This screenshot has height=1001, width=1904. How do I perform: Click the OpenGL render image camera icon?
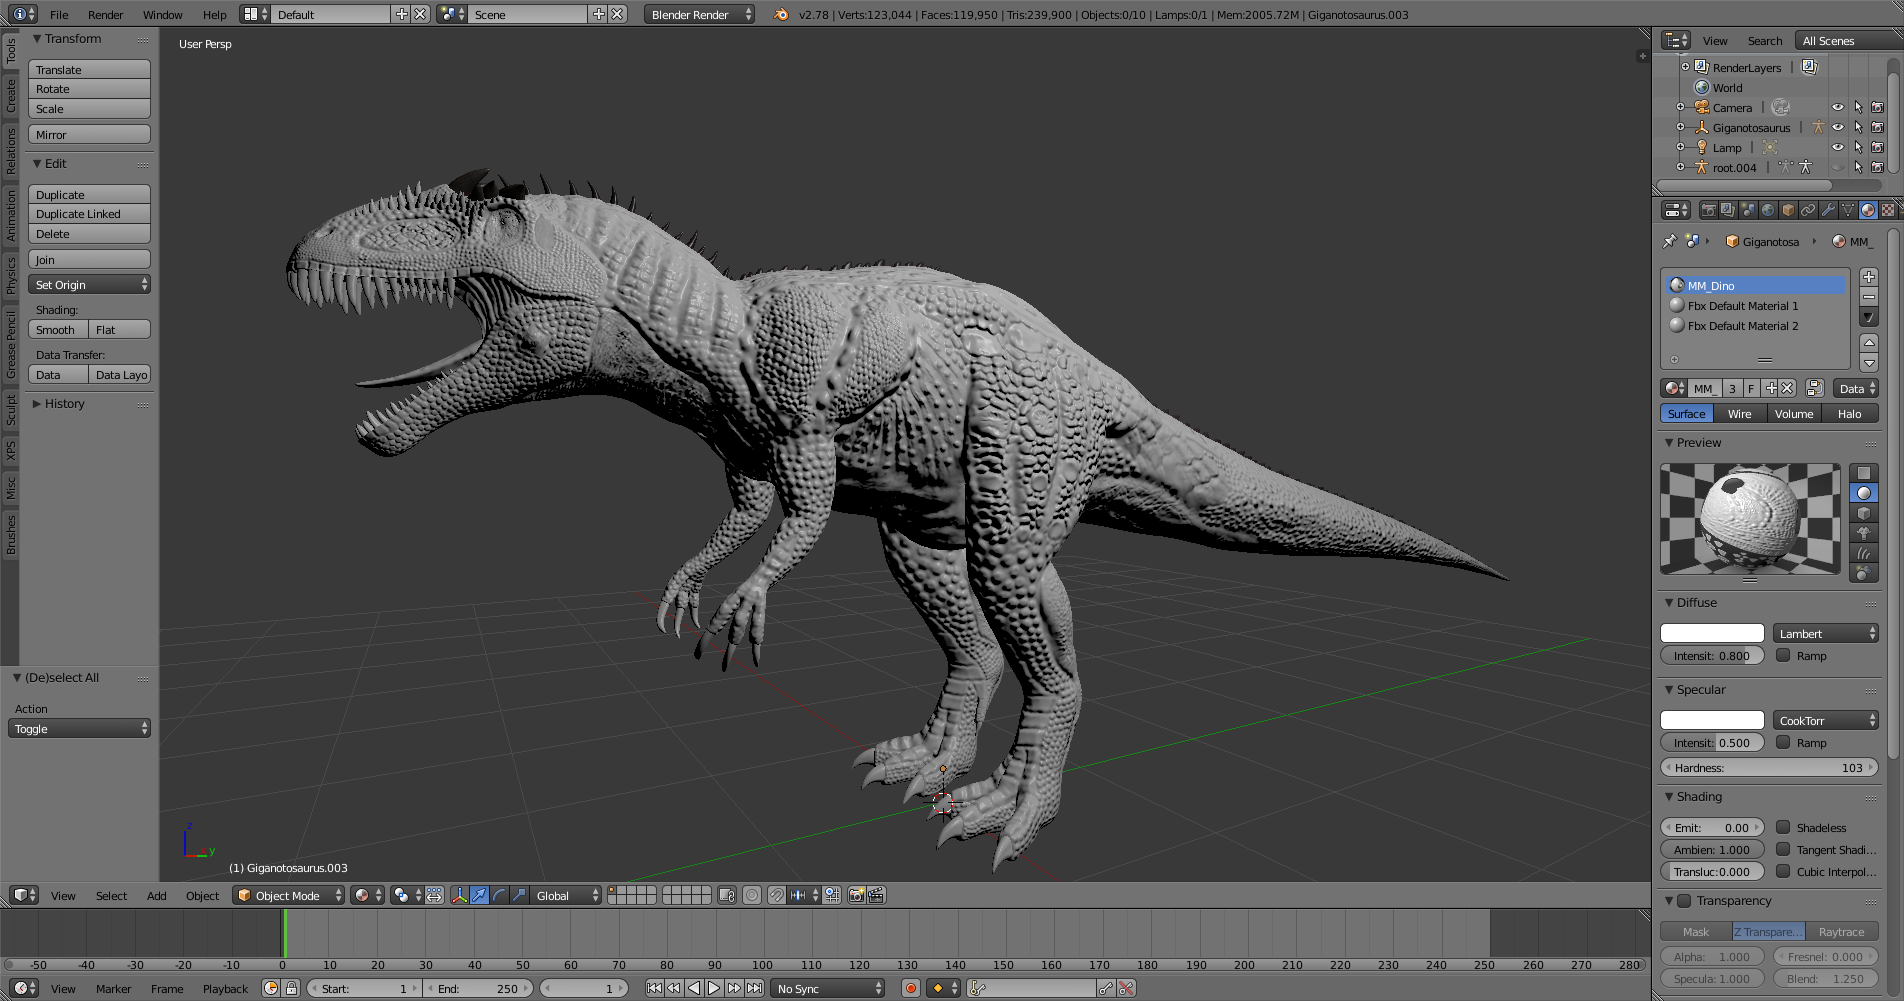click(856, 895)
